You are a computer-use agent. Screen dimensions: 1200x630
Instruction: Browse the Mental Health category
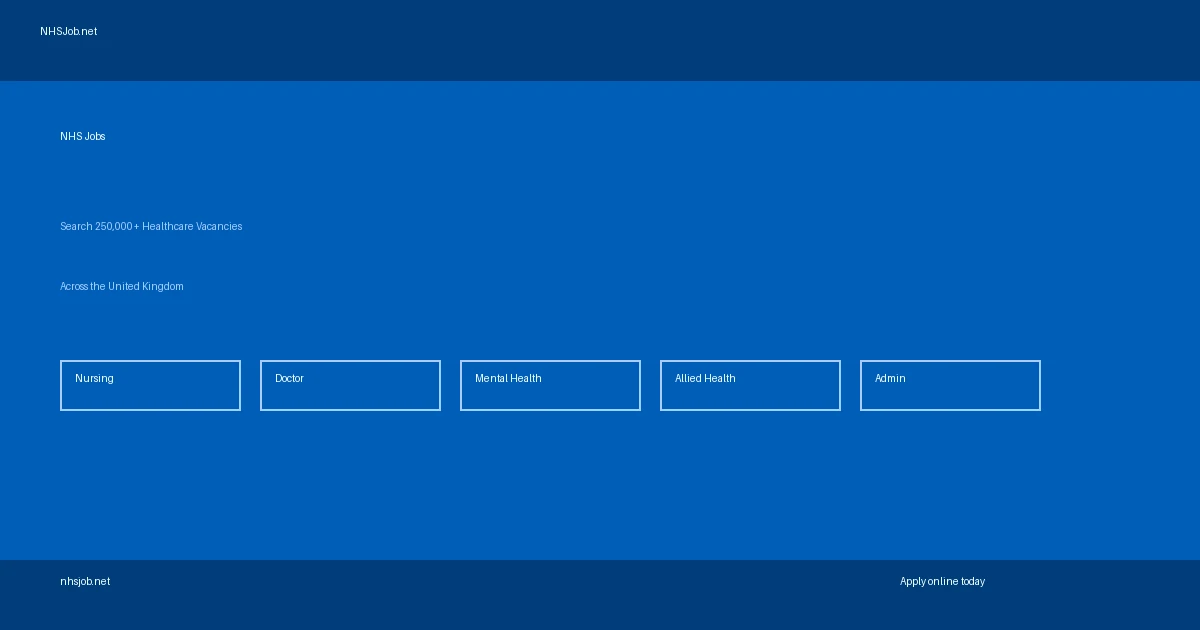550,385
